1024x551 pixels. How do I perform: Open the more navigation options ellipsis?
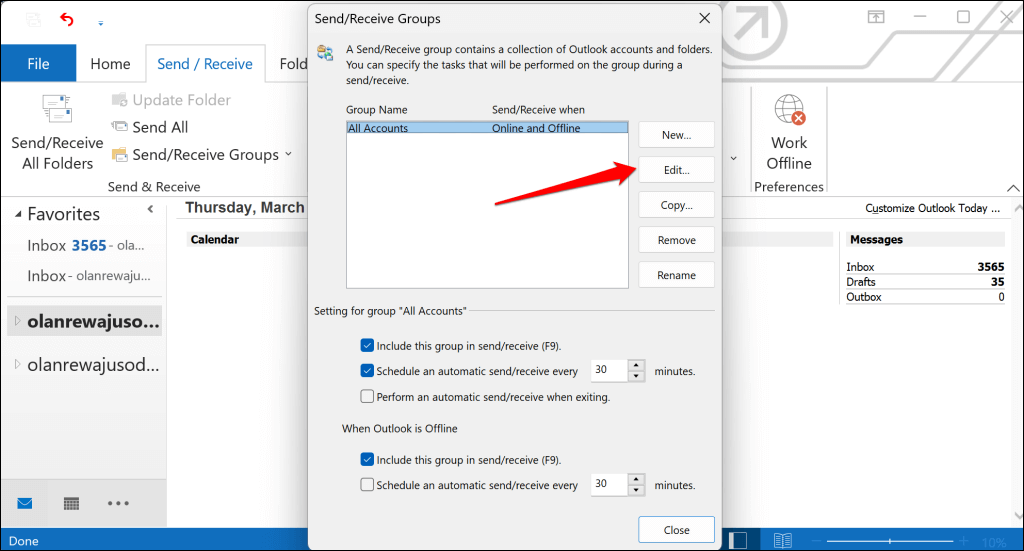click(118, 503)
